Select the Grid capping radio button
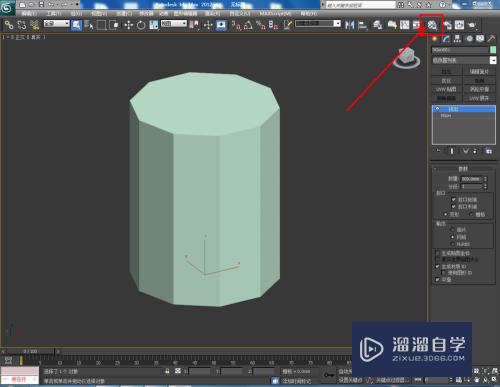Viewport: 500px width, 387px height. point(471,214)
